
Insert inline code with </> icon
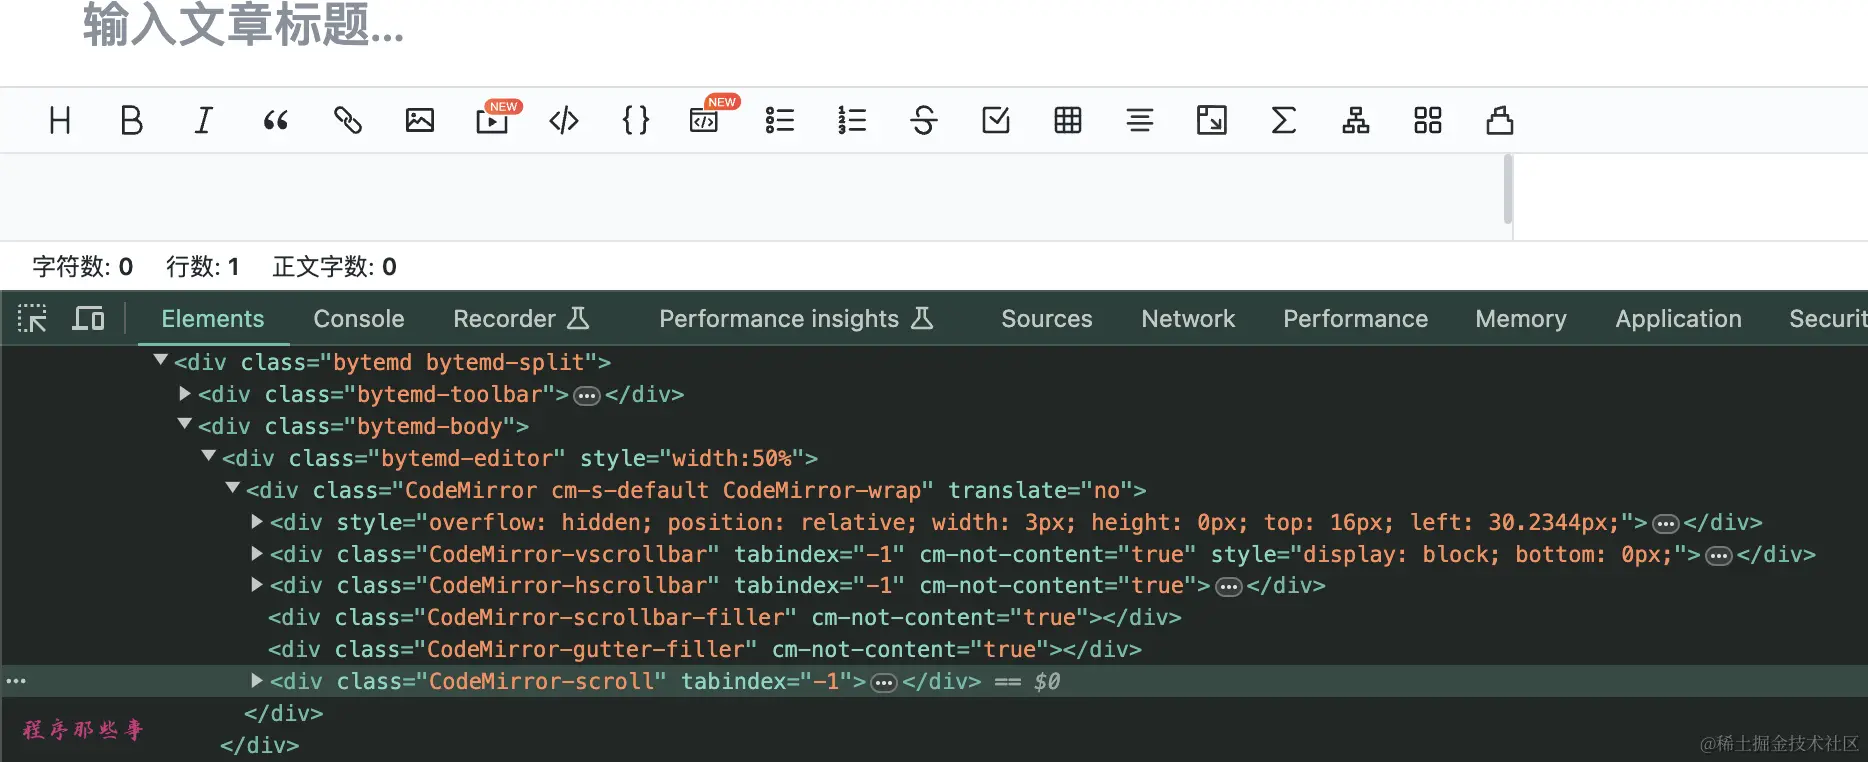(x=564, y=121)
